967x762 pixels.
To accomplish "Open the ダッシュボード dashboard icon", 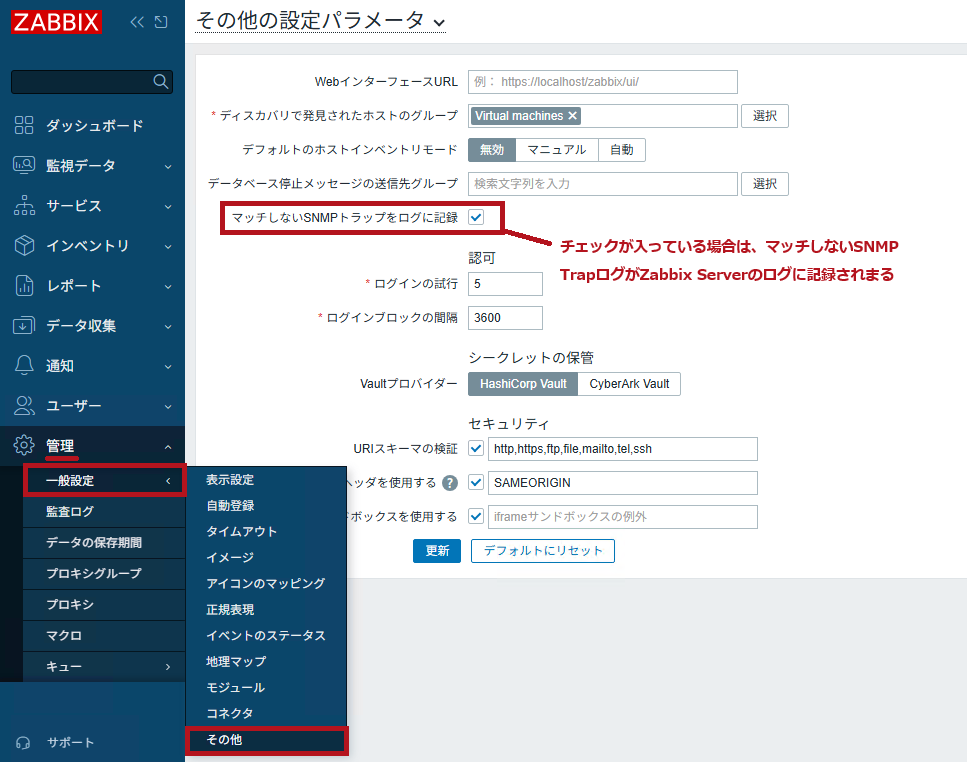I will pos(23,125).
